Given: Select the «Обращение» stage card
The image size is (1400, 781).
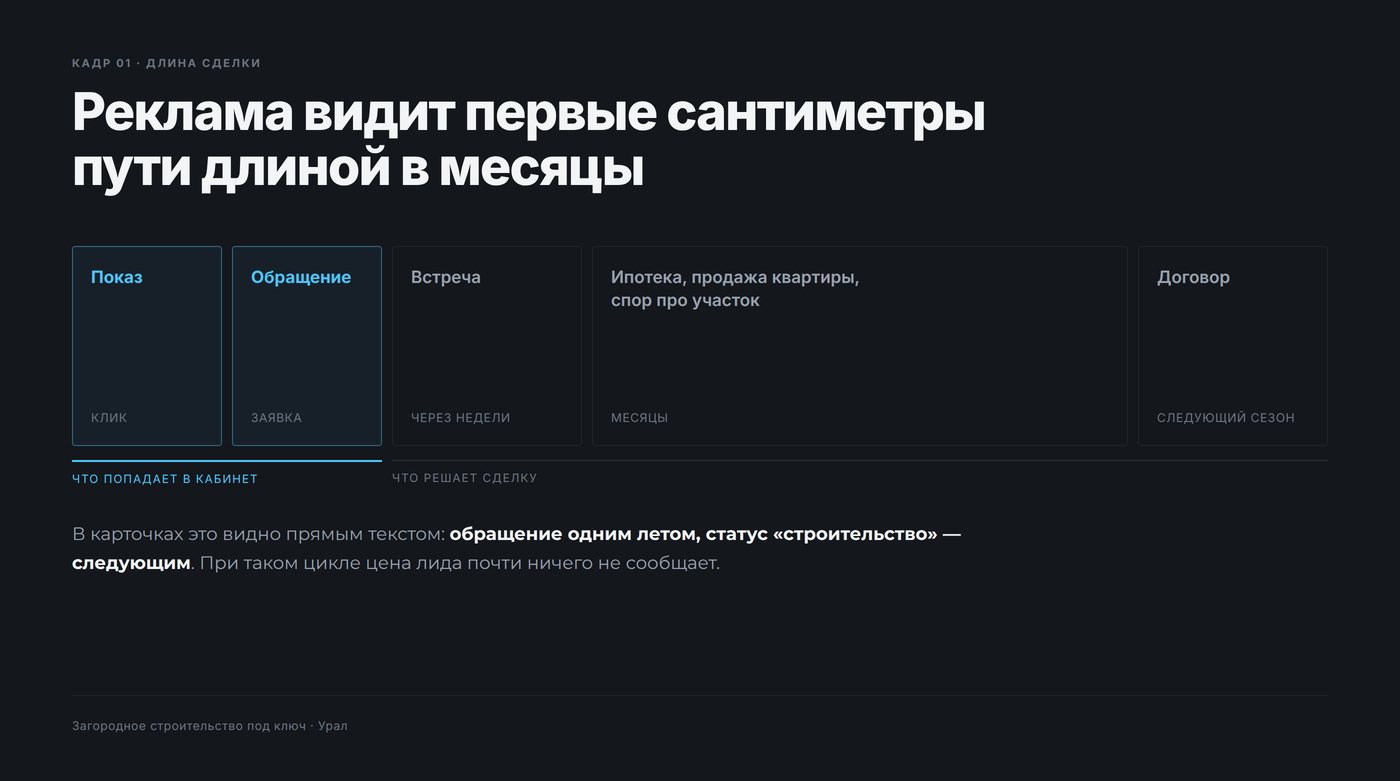Looking at the screenshot, I should [x=307, y=346].
